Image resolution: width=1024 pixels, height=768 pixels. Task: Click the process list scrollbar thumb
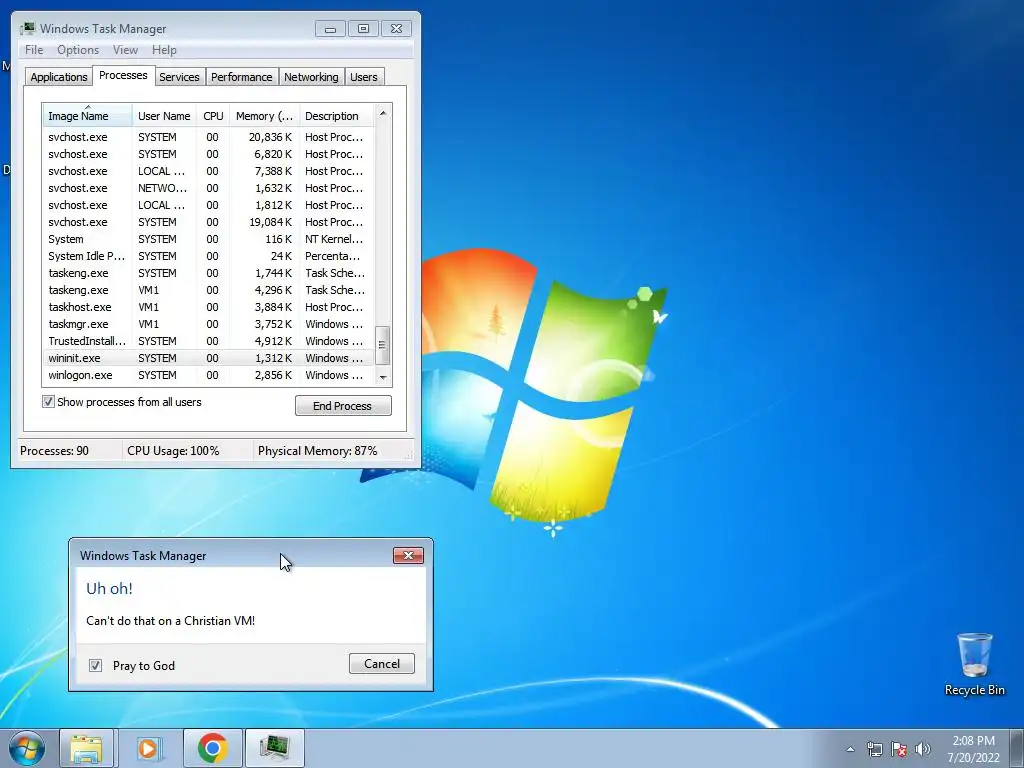[x=383, y=345]
